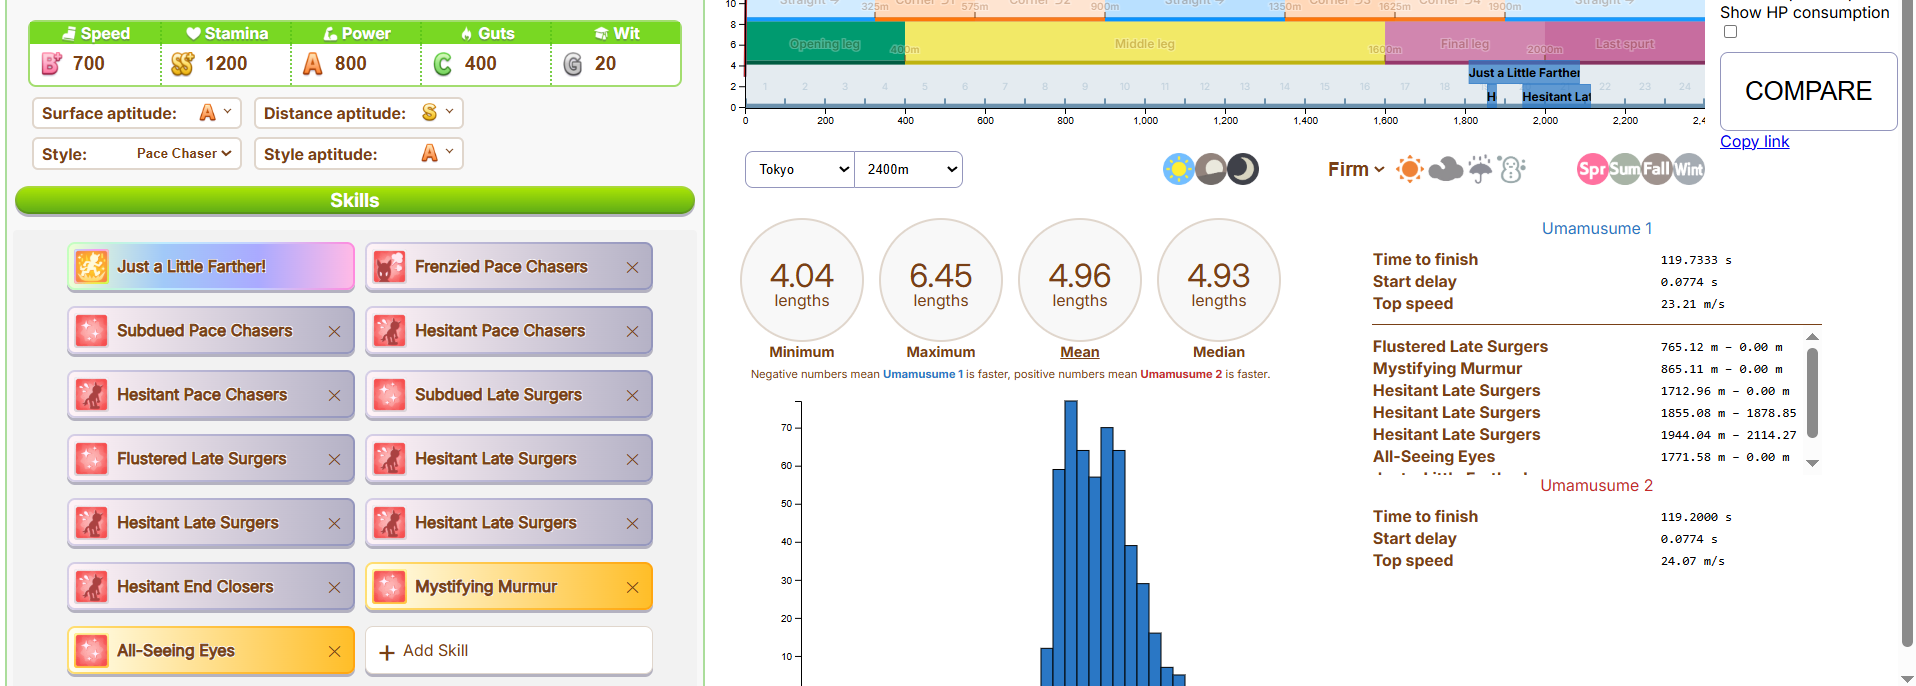
Task: Click the Wit rank G icon
Action: tap(573, 64)
